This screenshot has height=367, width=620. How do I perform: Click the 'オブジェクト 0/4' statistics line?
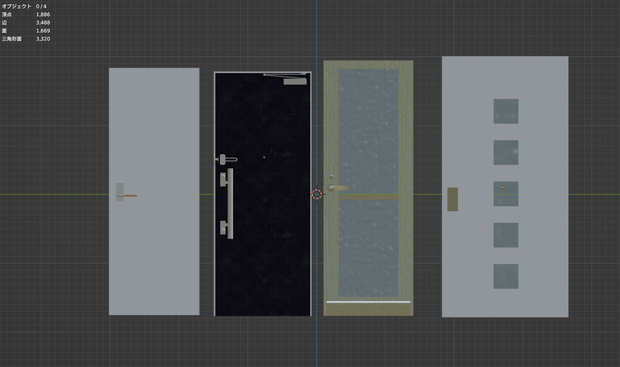[x=25, y=6]
